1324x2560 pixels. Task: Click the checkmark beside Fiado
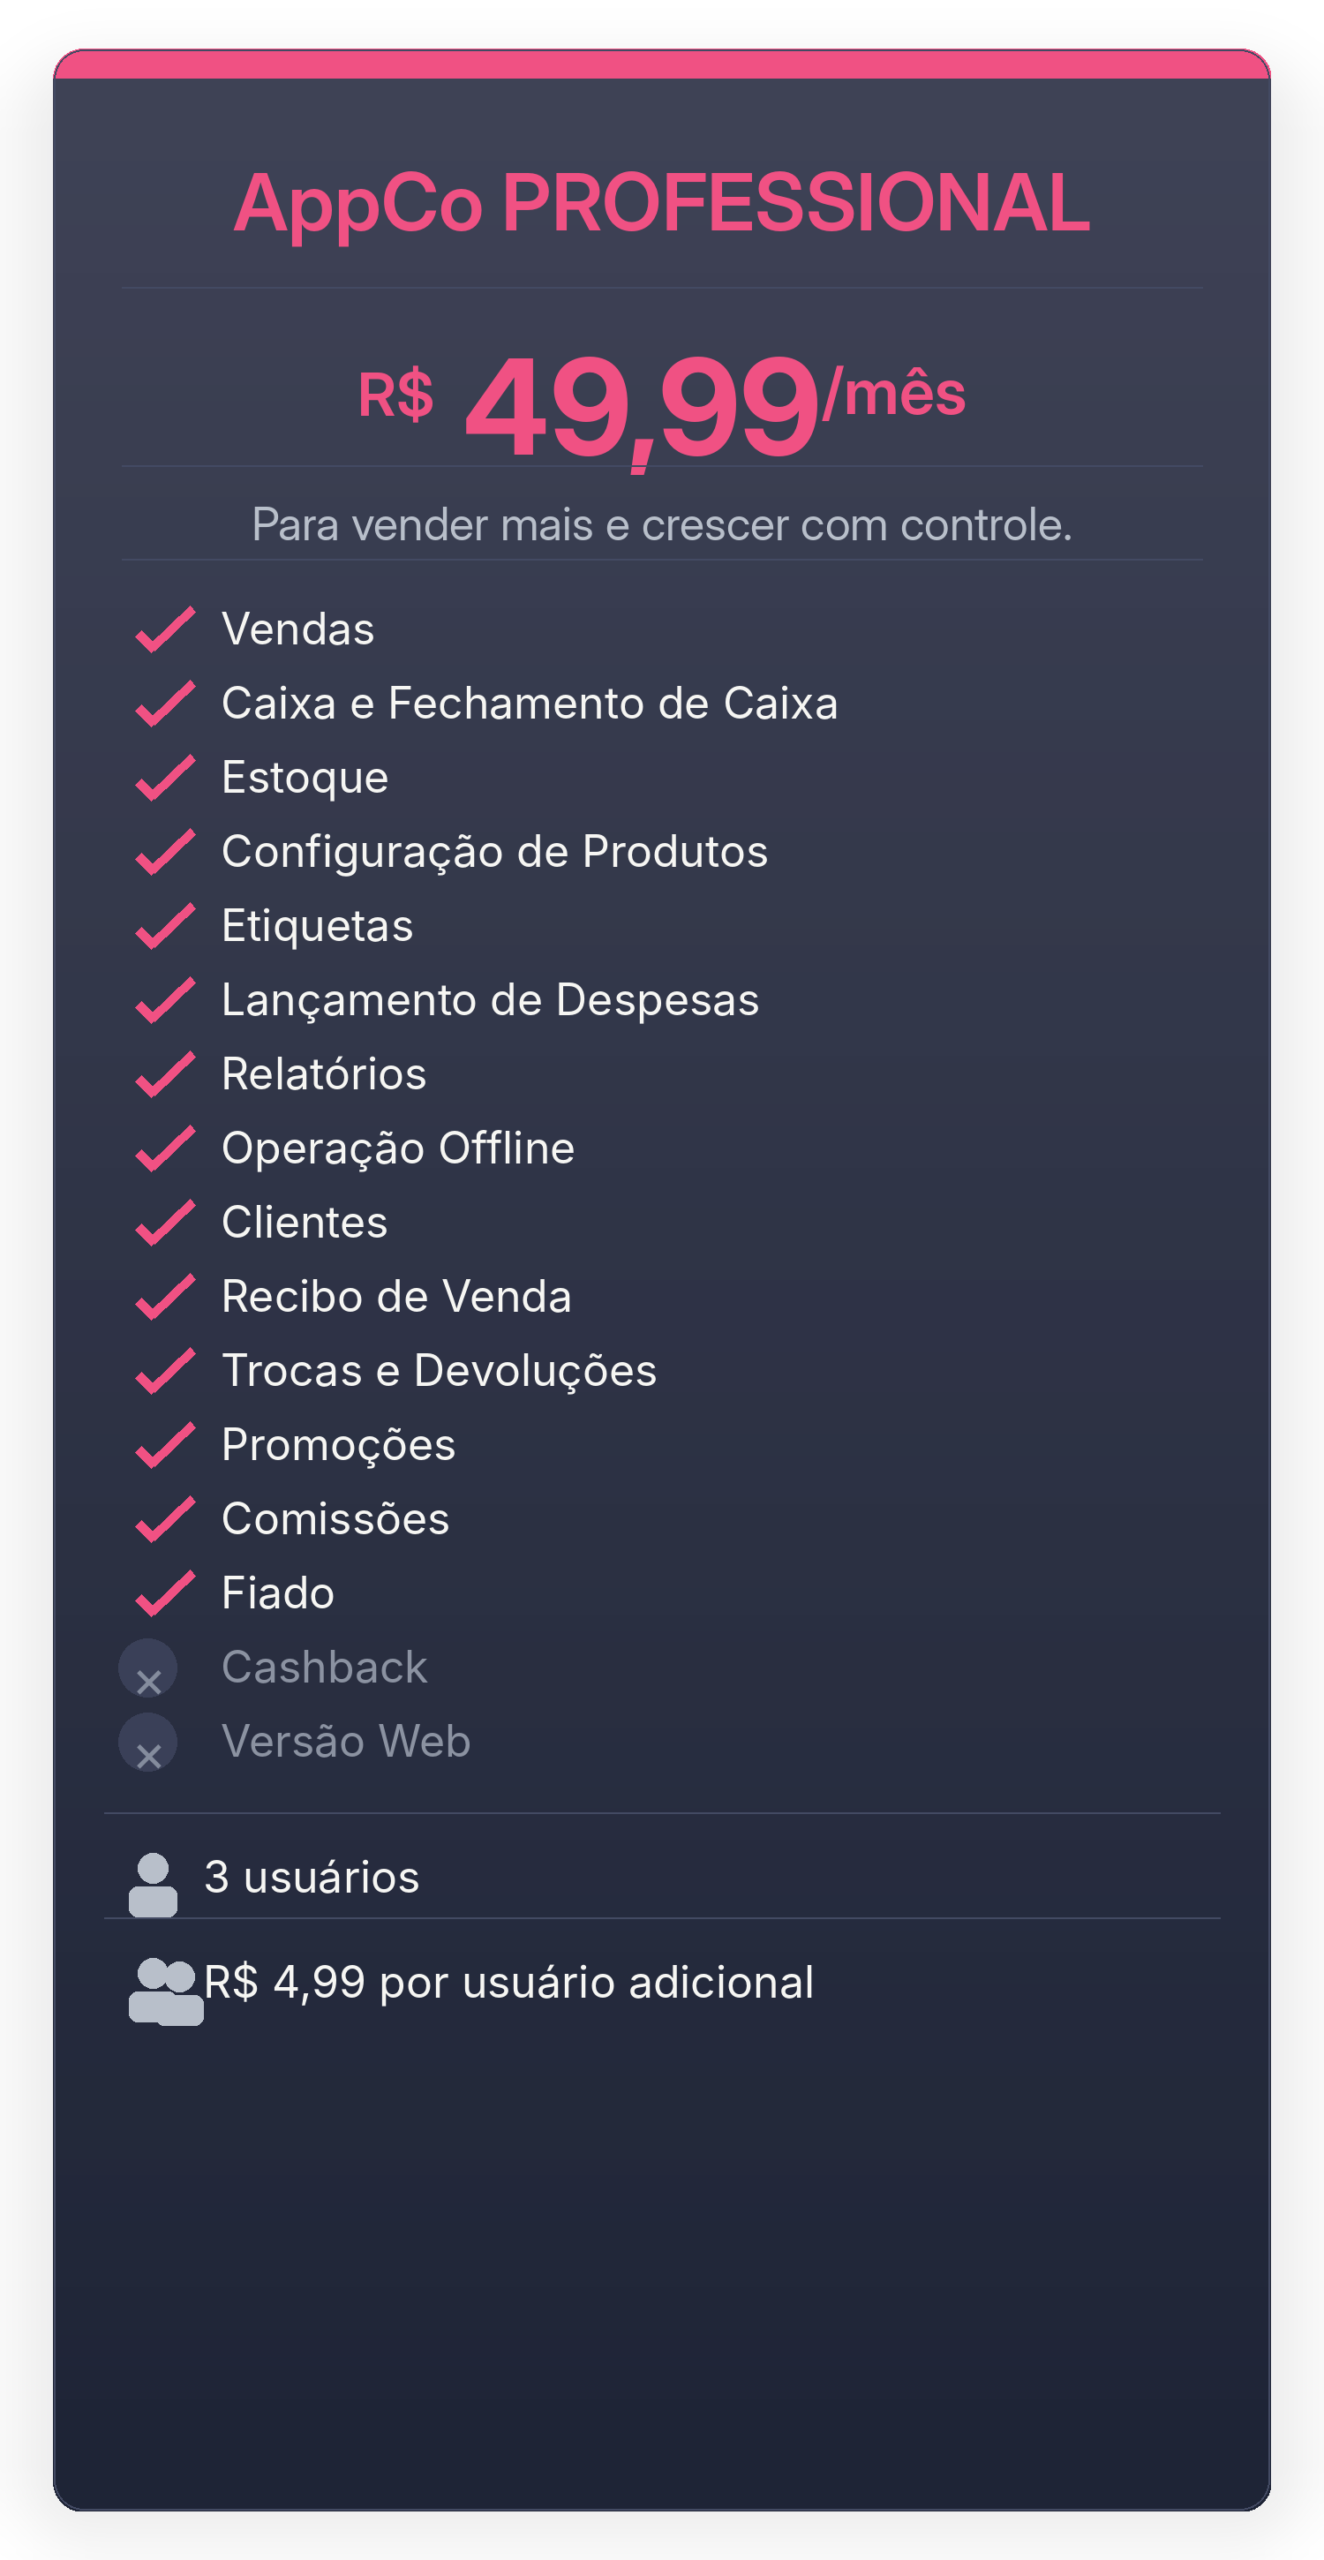coord(165,1593)
